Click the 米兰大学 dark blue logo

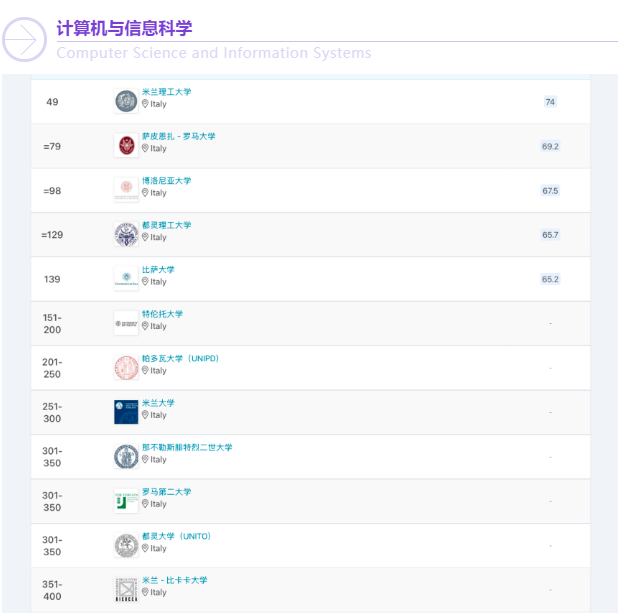(126, 412)
